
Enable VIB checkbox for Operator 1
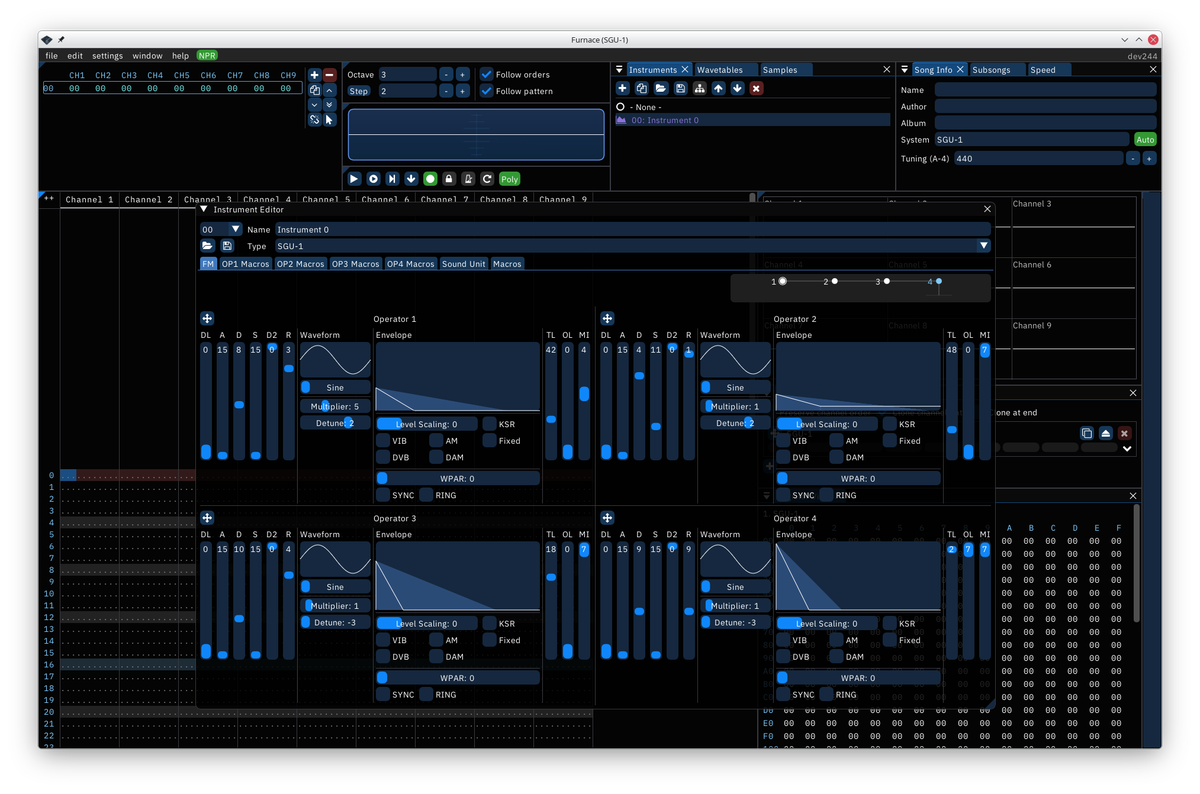tap(383, 441)
